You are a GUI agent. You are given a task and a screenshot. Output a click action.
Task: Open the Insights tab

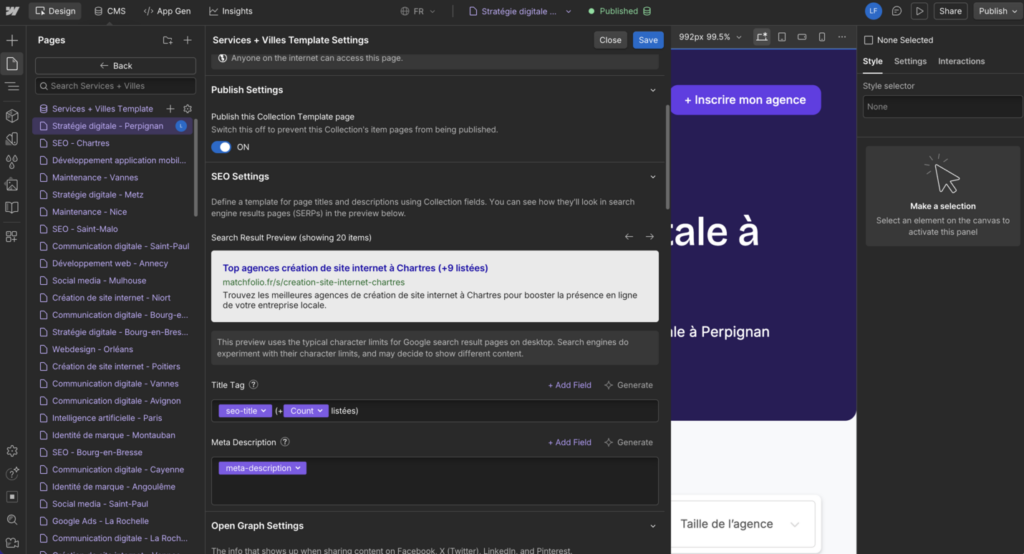[x=231, y=11]
